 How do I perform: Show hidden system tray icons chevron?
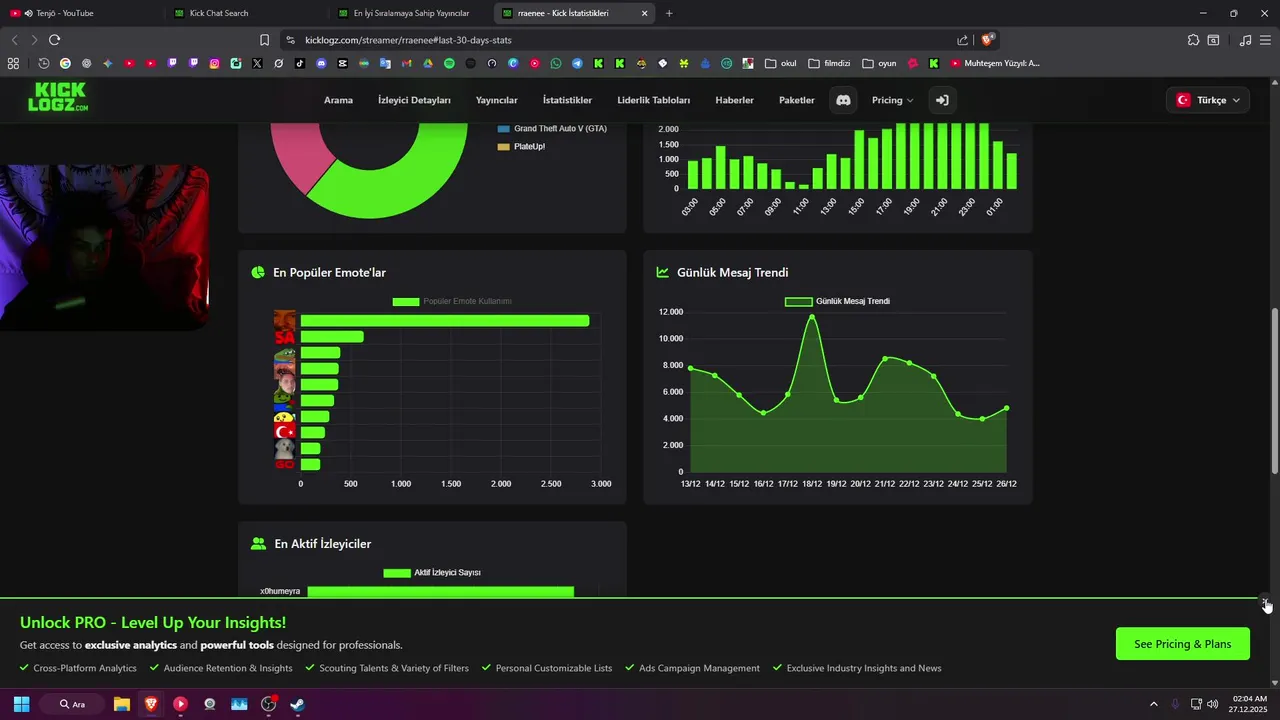click(1153, 704)
